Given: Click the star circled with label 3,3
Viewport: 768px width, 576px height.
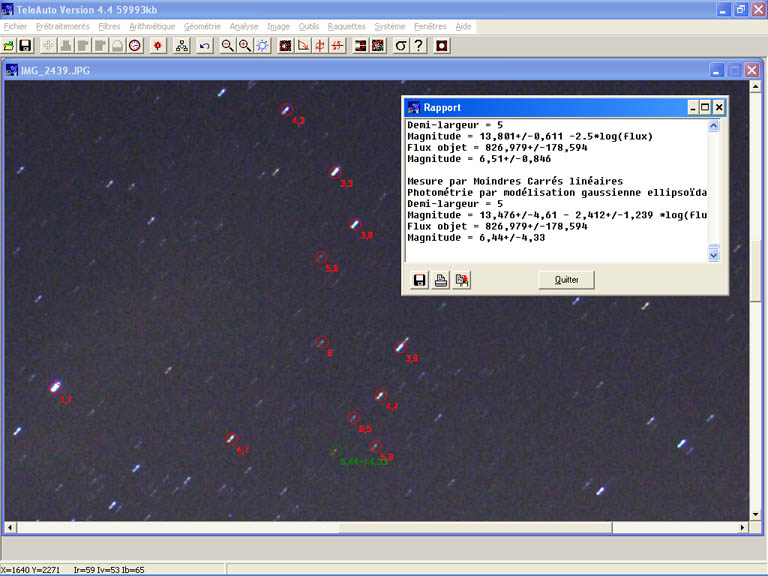Looking at the screenshot, I should [x=335, y=172].
